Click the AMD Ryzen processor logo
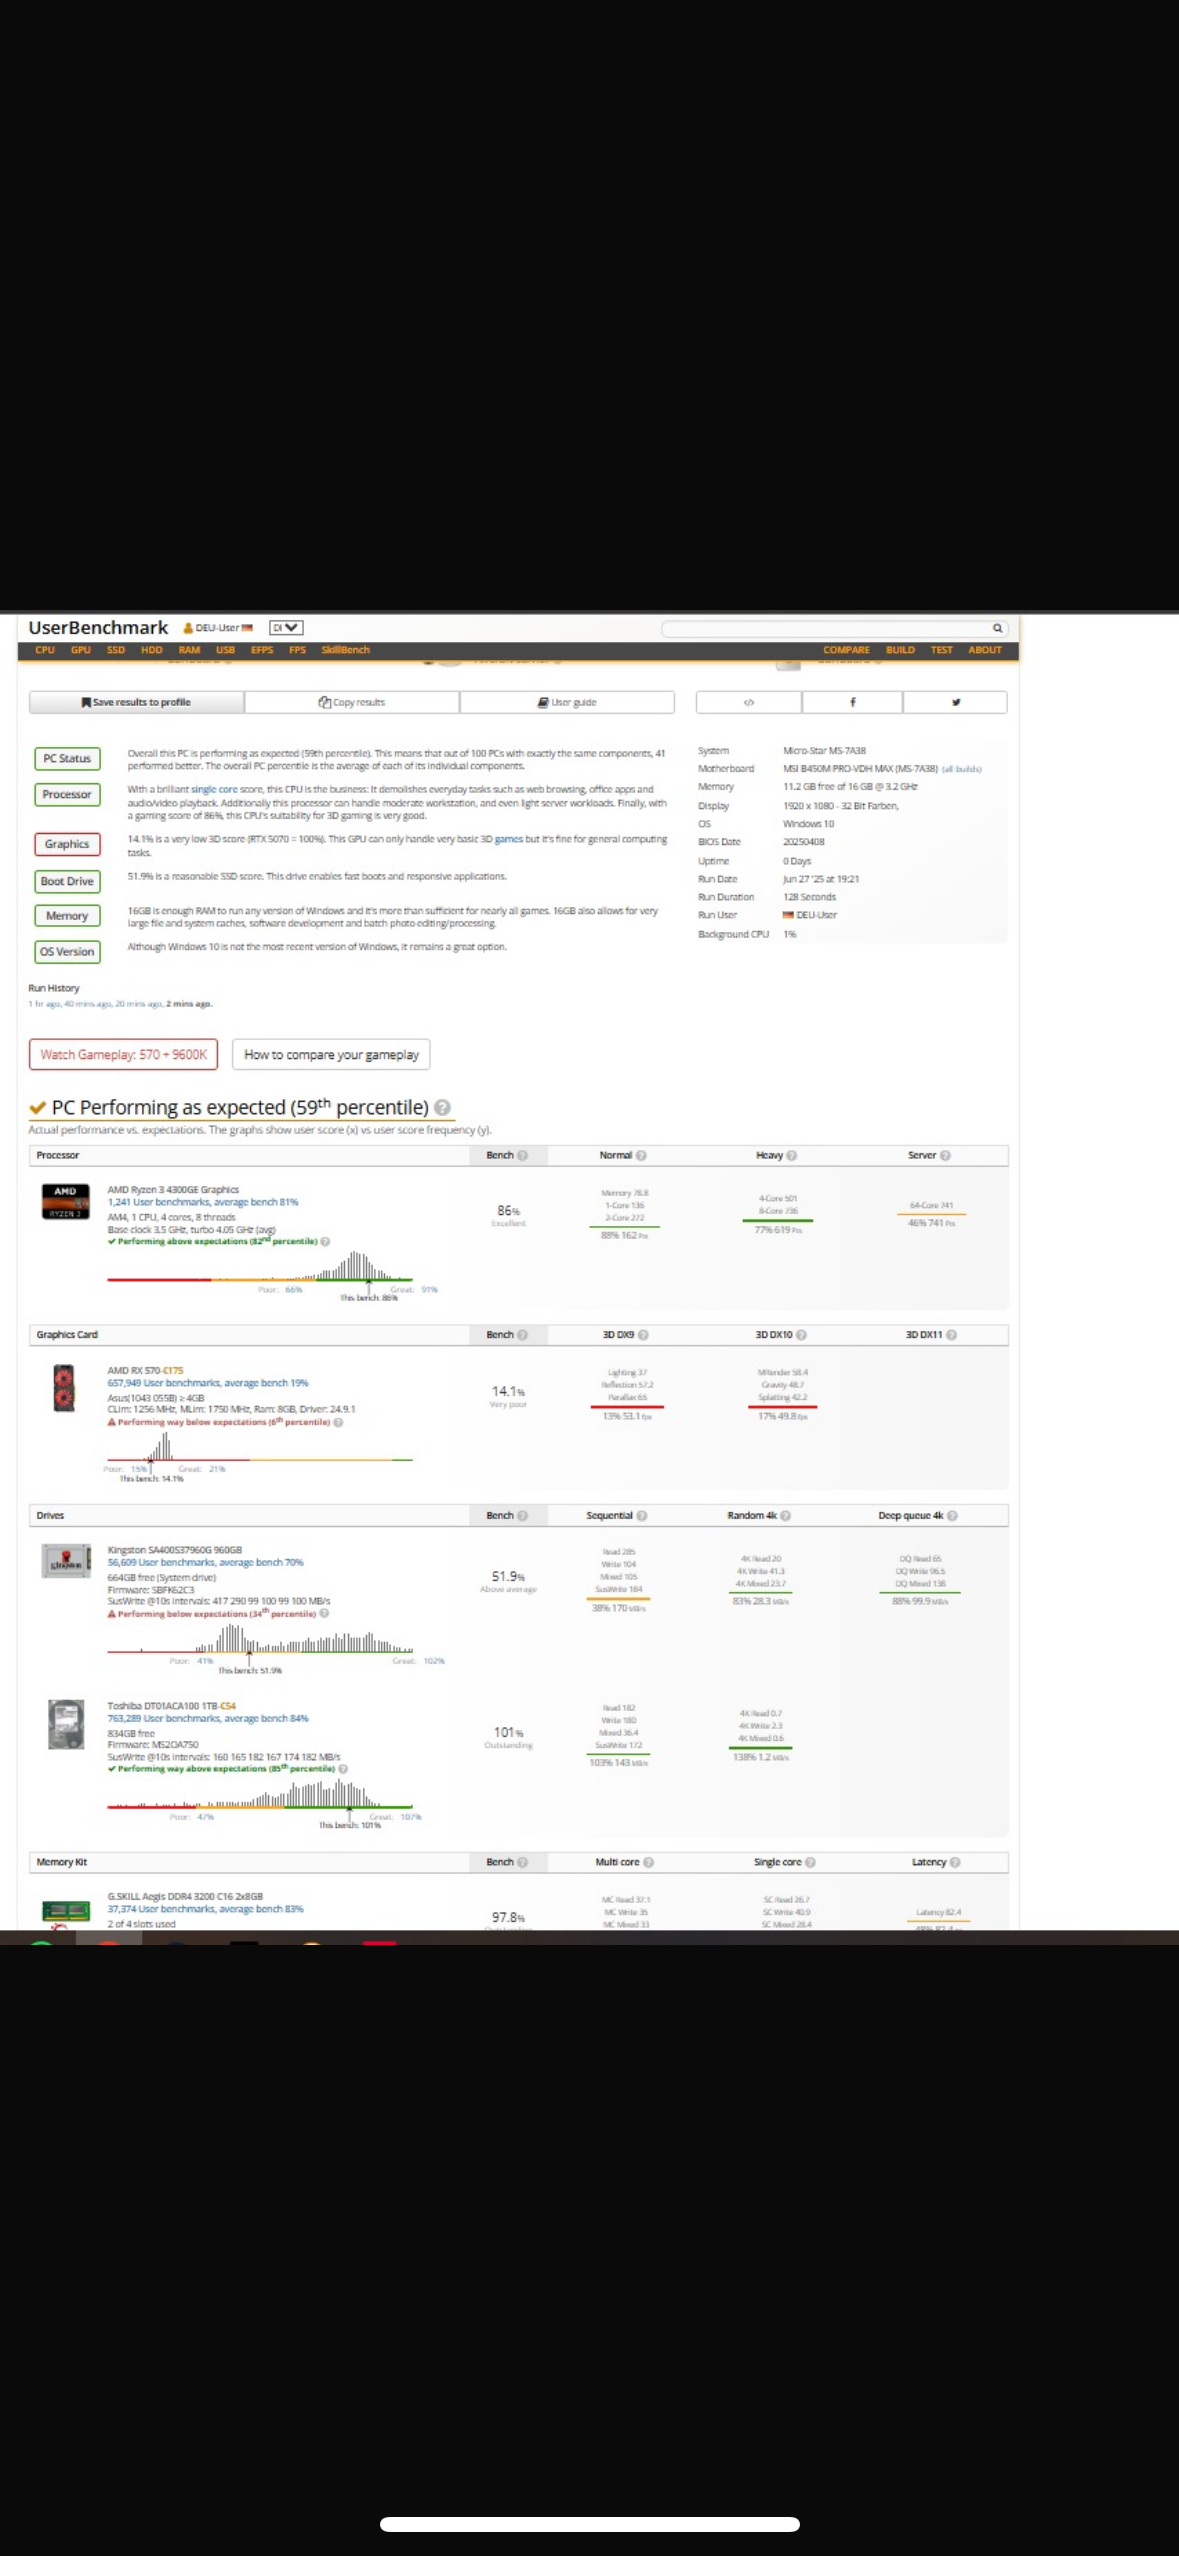The image size is (1179, 2556). click(65, 1202)
